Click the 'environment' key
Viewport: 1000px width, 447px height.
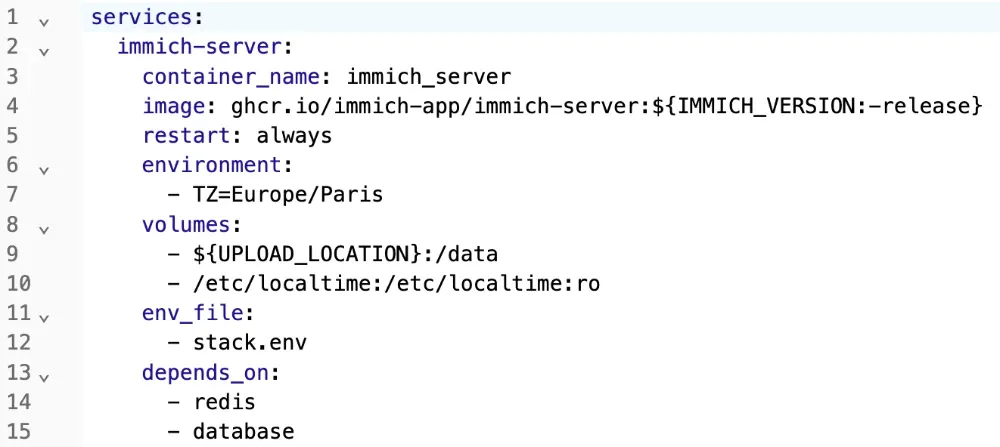point(211,165)
